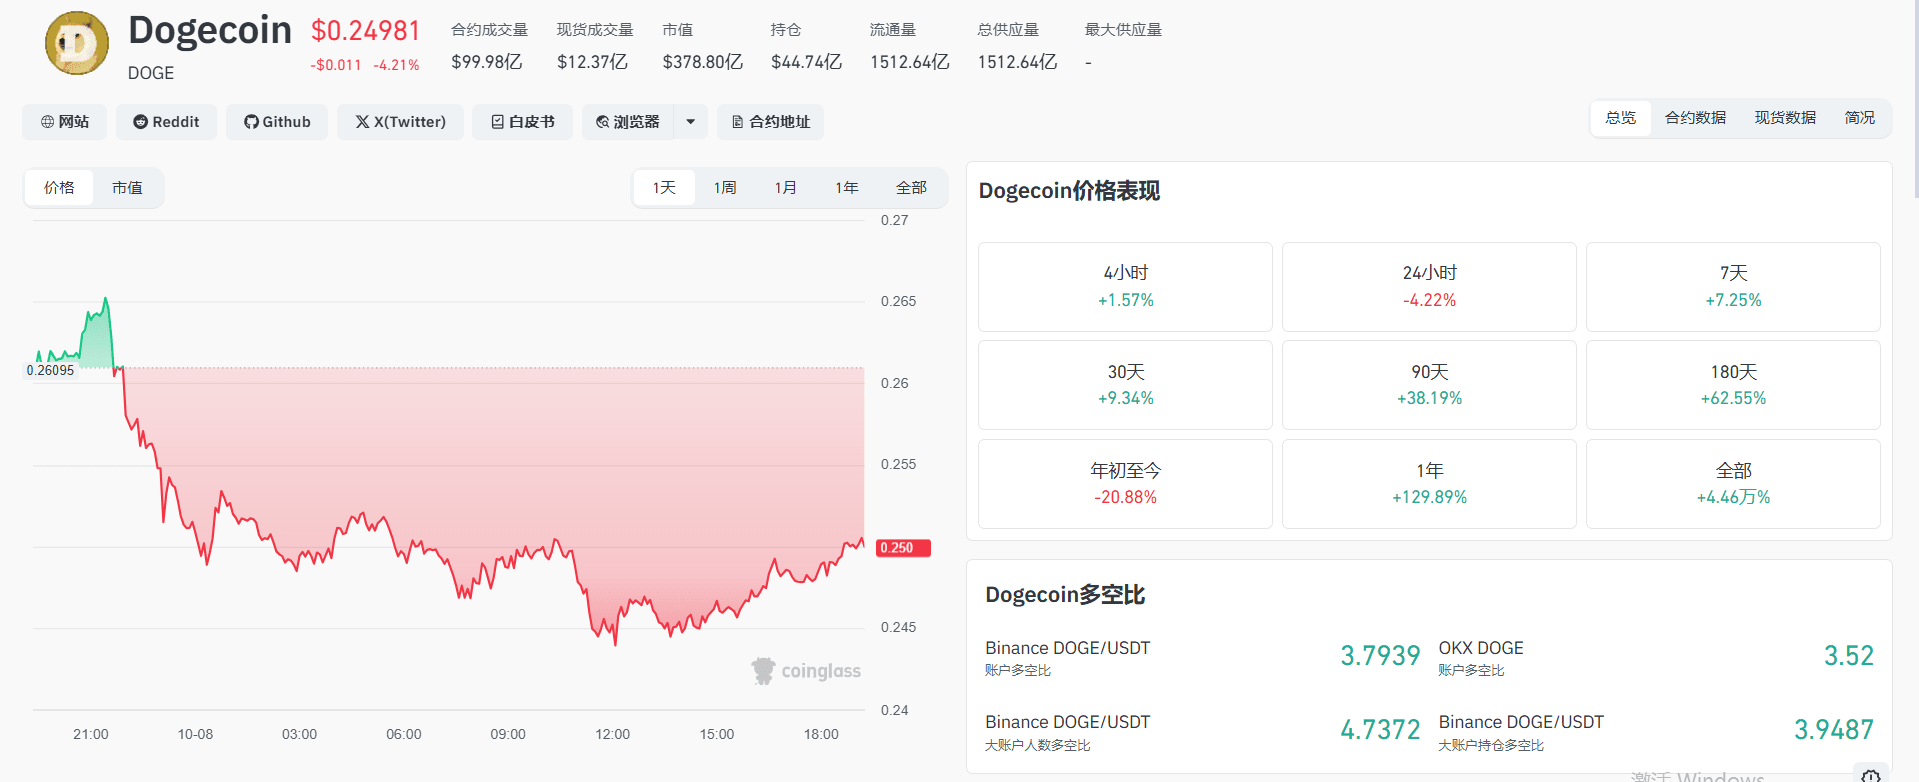Click the 现货成交量 $12.37亿 value

(593, 62)
